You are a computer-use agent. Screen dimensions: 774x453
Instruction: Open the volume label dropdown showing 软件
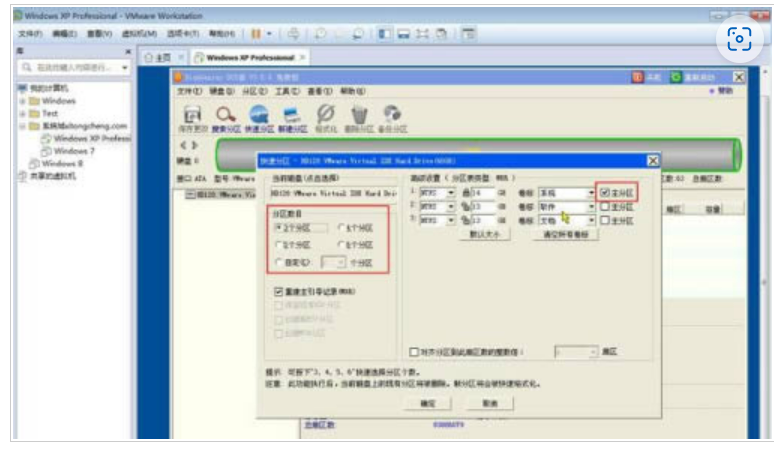pos(591,206)
